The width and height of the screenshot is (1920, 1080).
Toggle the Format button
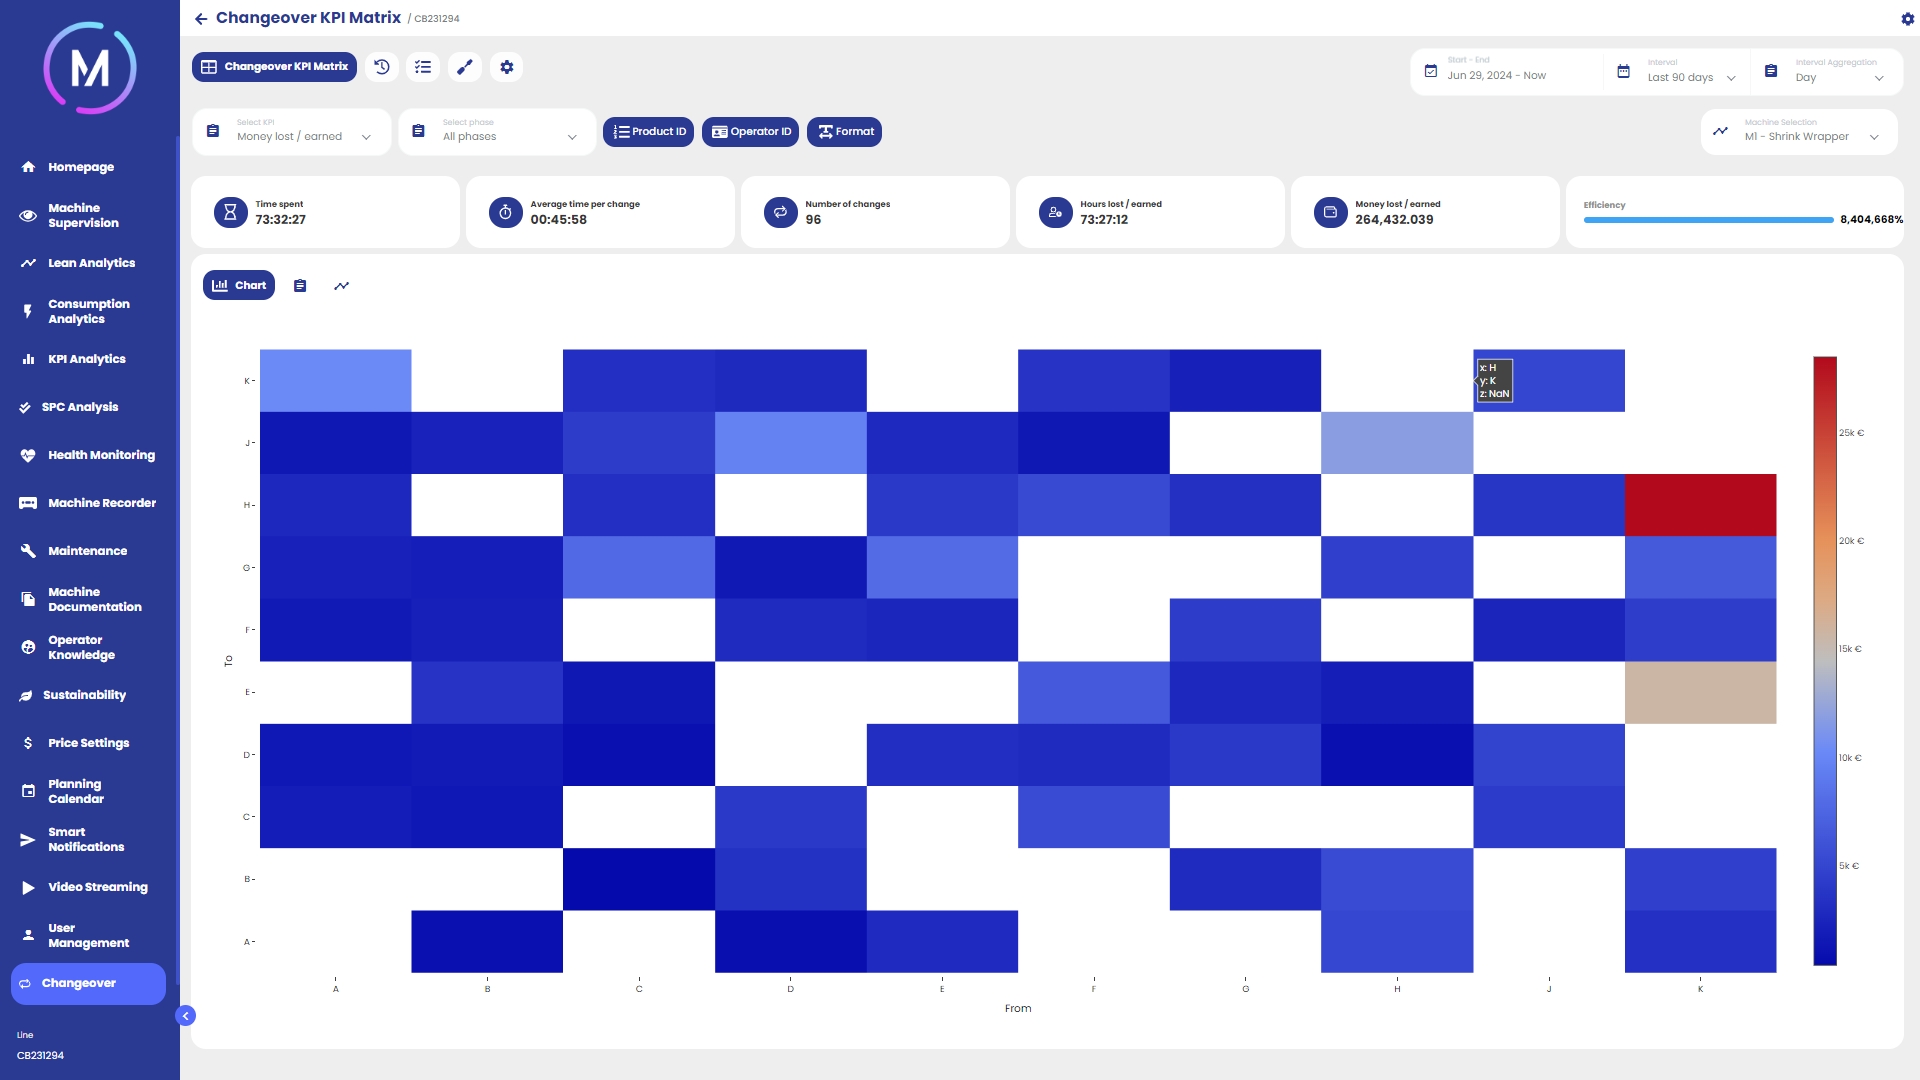coord(845,132)
